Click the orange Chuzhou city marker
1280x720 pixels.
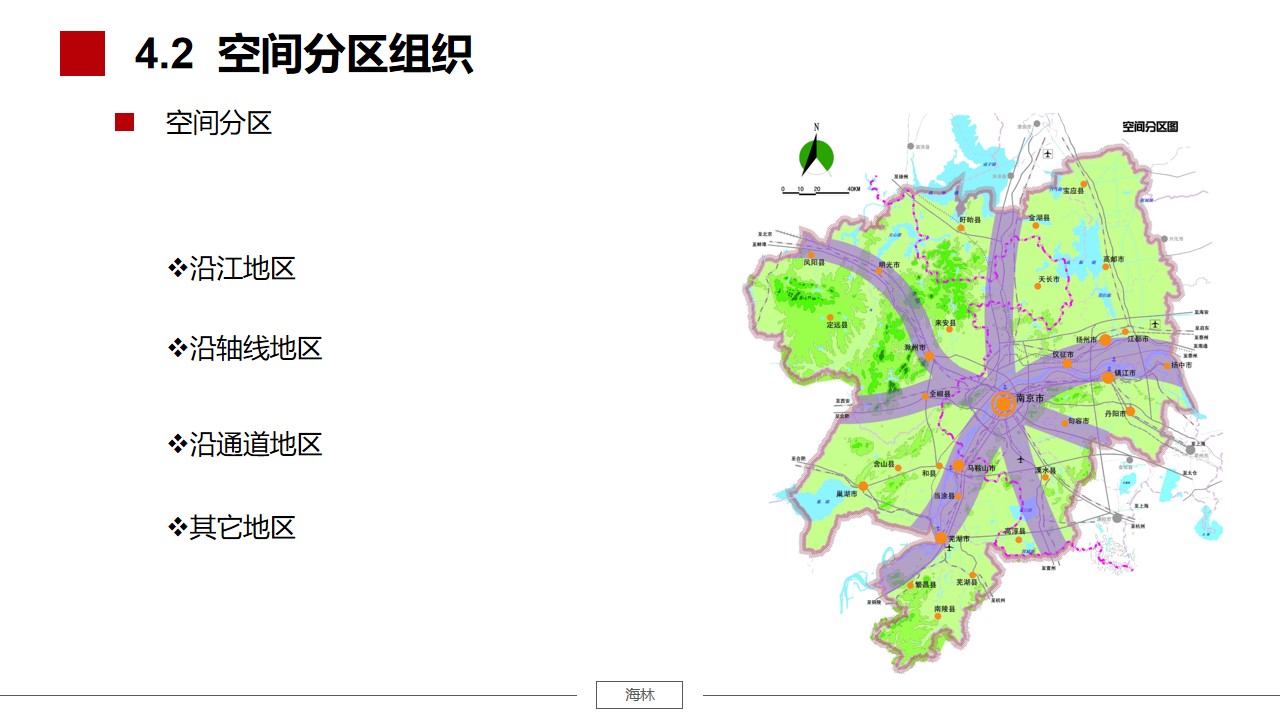(928, 356)
